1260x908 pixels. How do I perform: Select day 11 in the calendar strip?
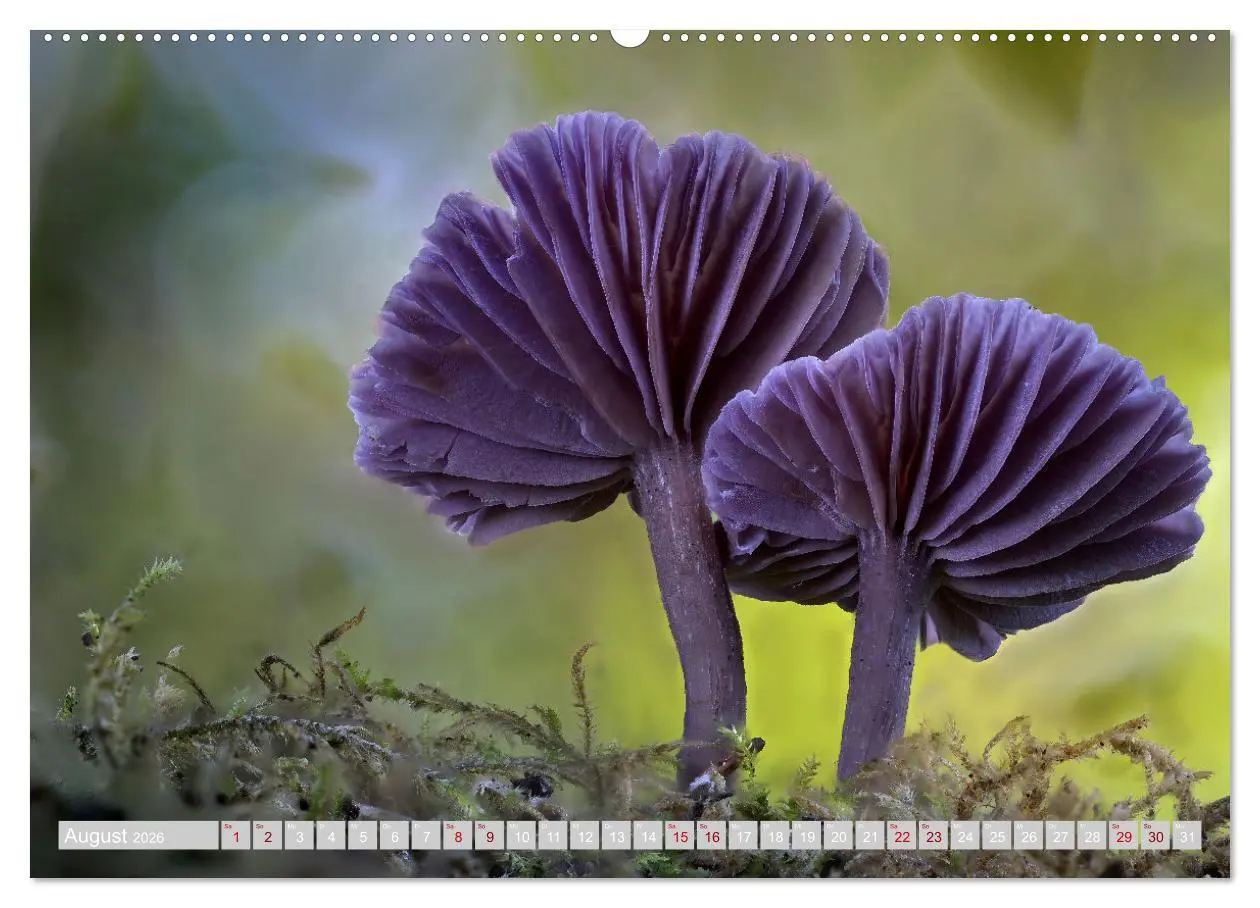553,836
